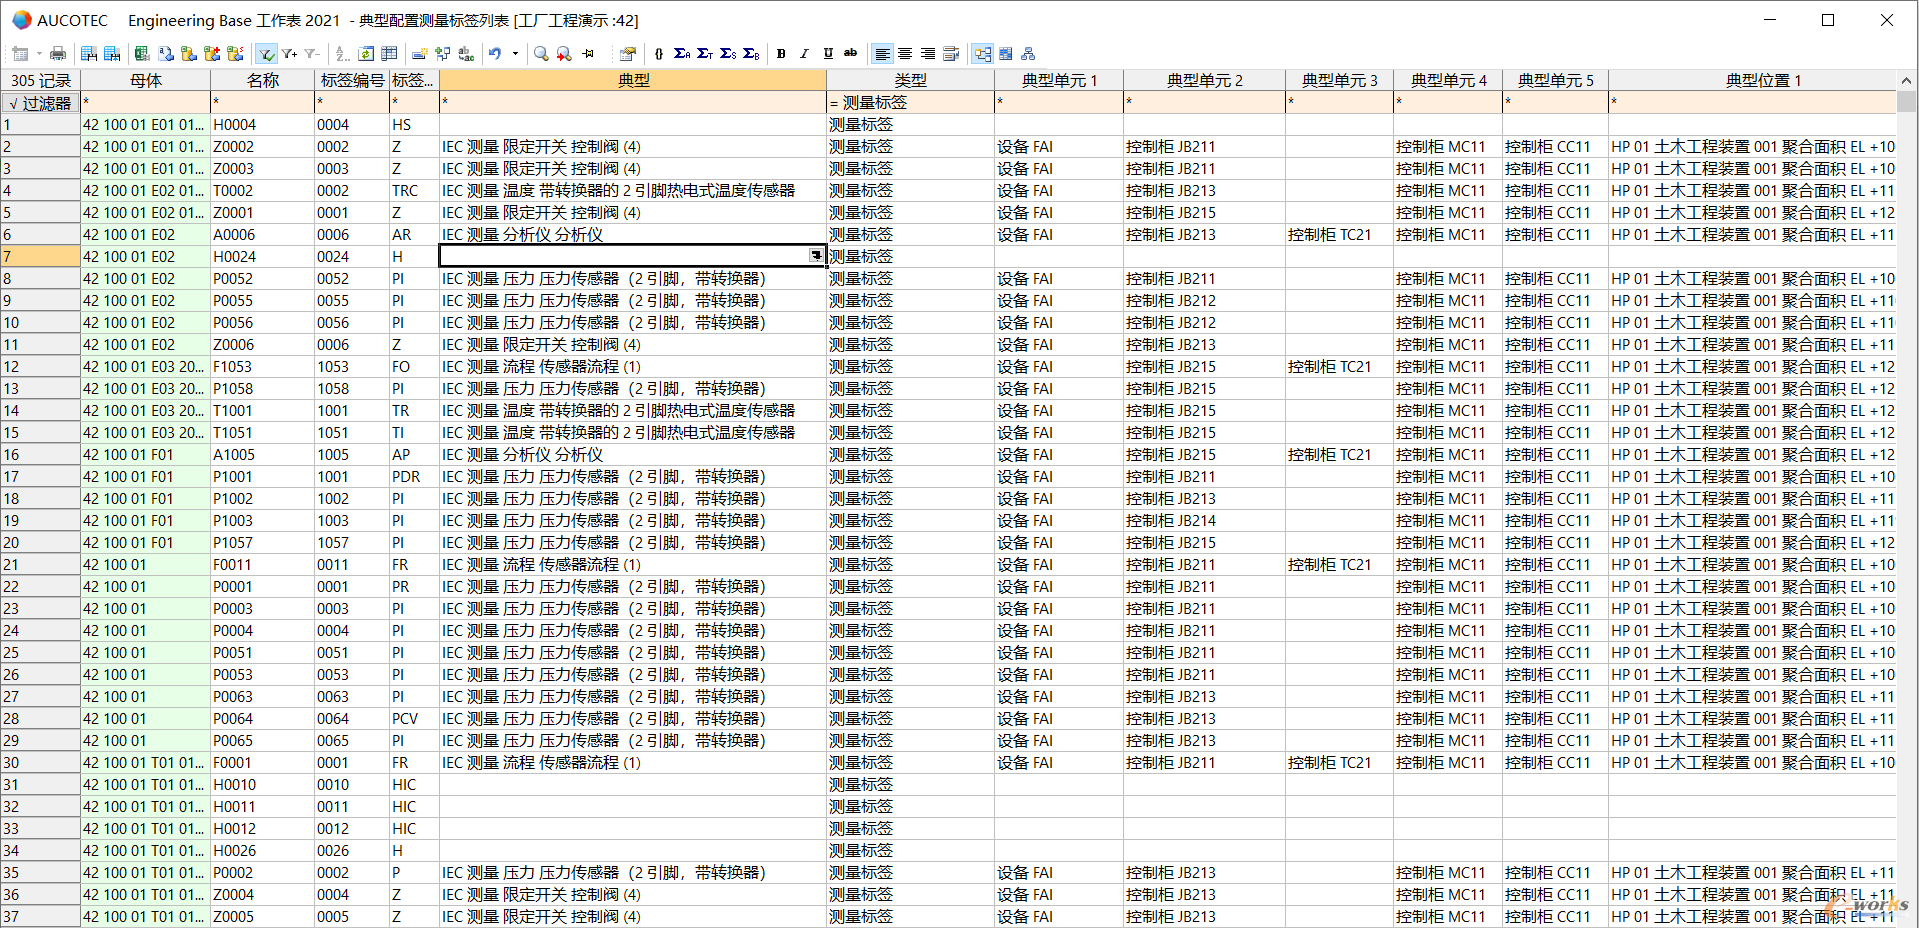This screenshot has width=1919, height=928.
Task: Click the Excel export icon
Action: [142, 54]
